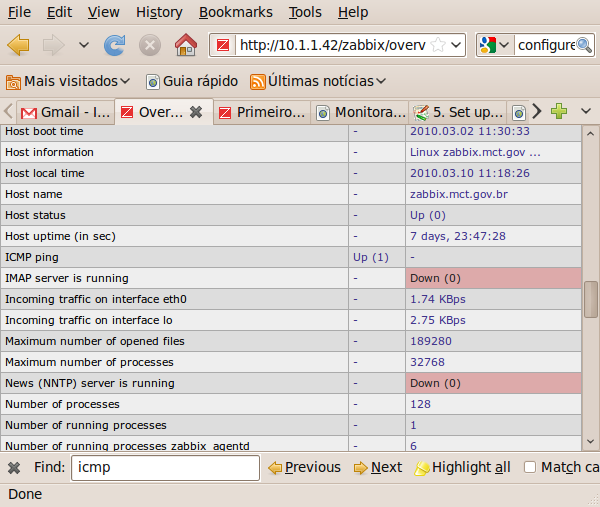The height and width of the screenshot is (507, 600).
Task: Choose search engine from Google dropdown
Action: click(494, 45)
